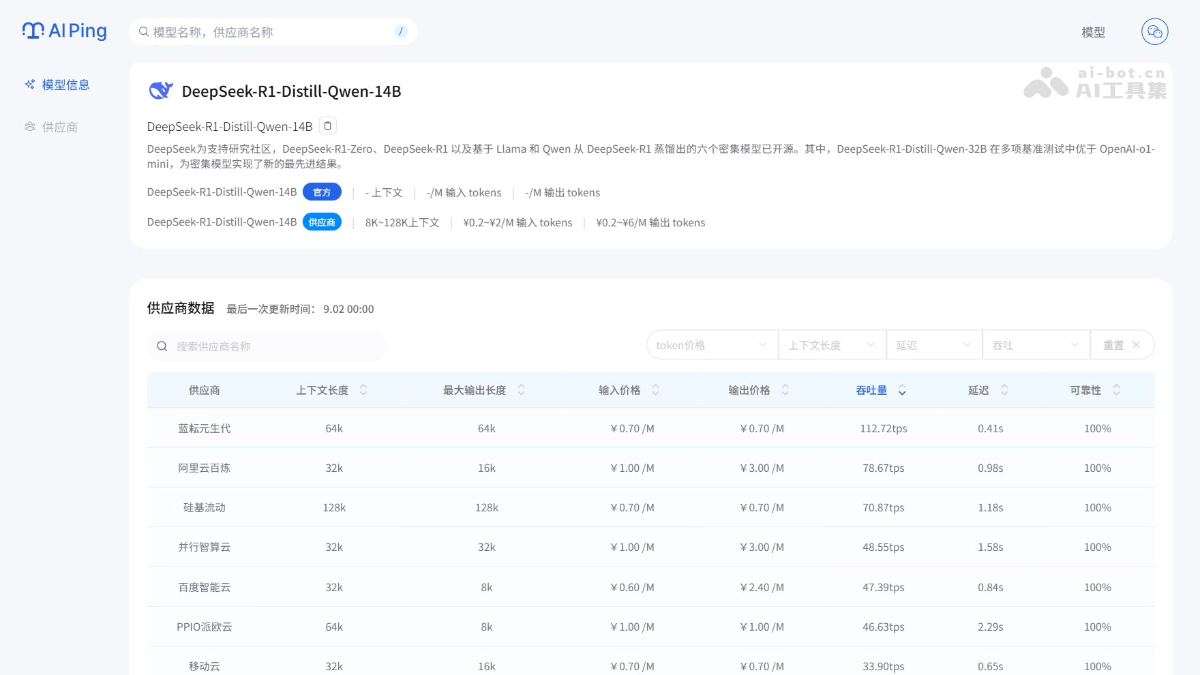1200x675 pixels.
Task: Click the AI Ping logo
Action: [x=64, y=31]
